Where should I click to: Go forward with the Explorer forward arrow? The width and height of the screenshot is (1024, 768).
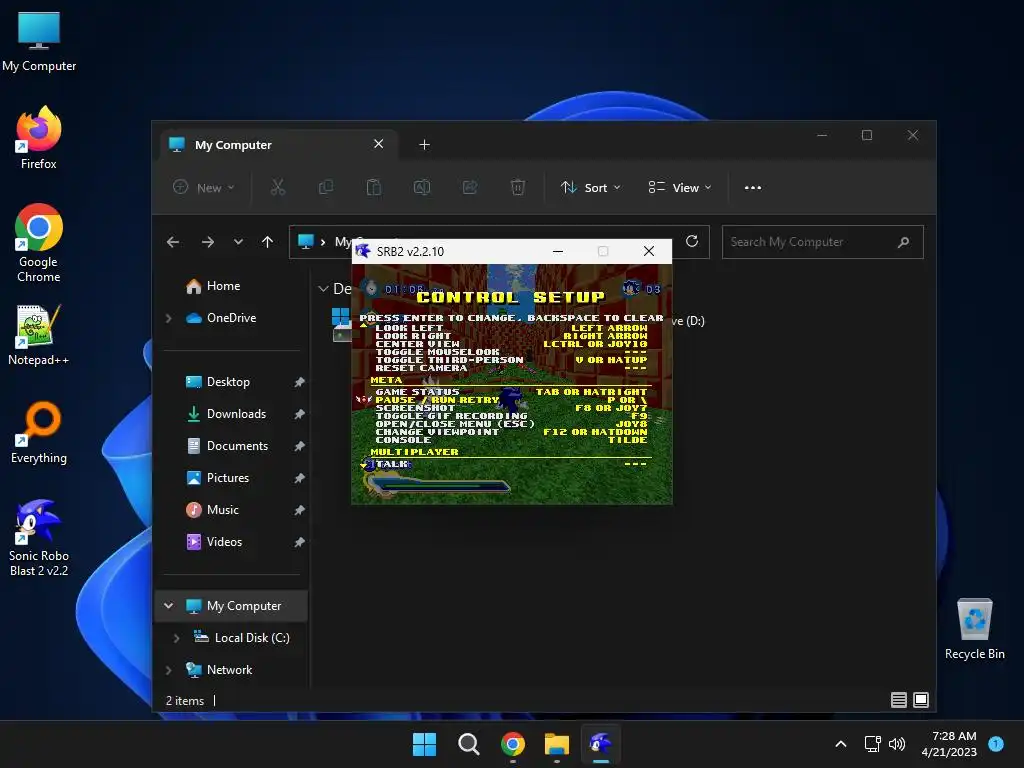[x=208, y=242]
